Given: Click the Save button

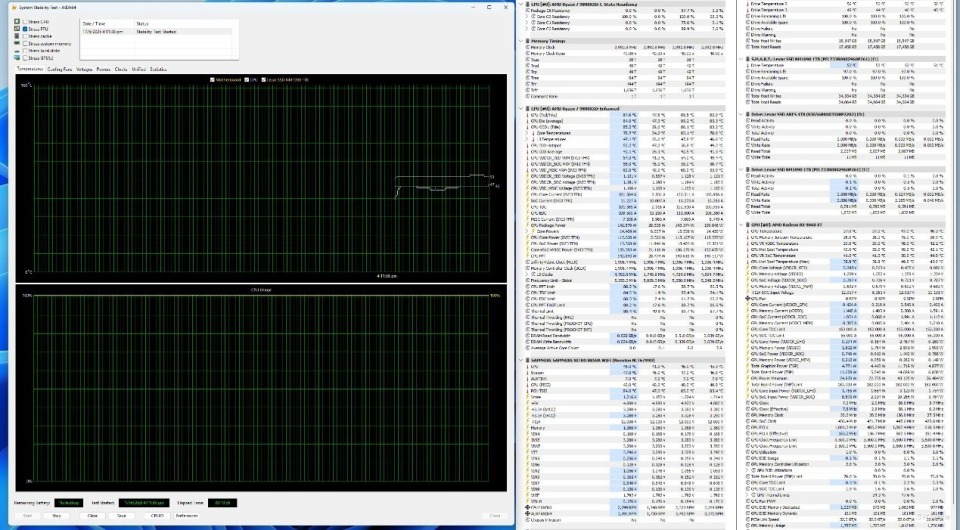Looking at the screenshot, I should click(x=121, y=516).
